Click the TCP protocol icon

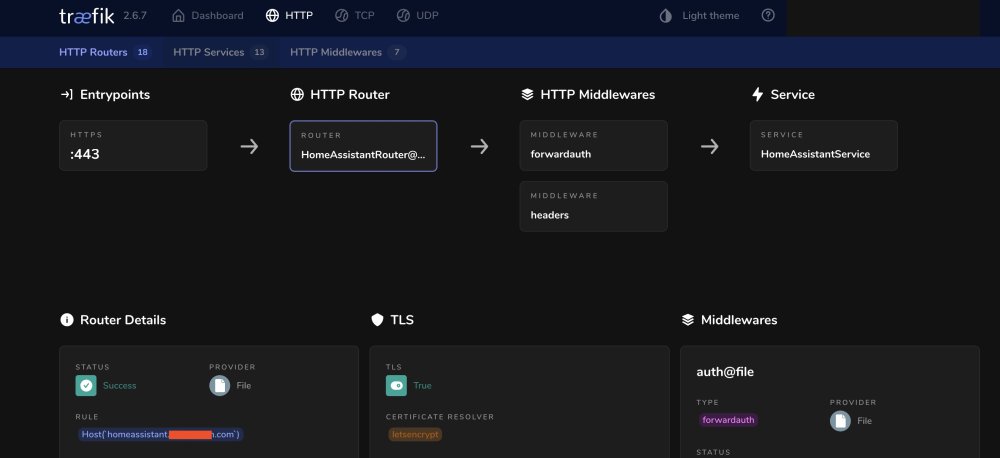click(x=341, y=15)
